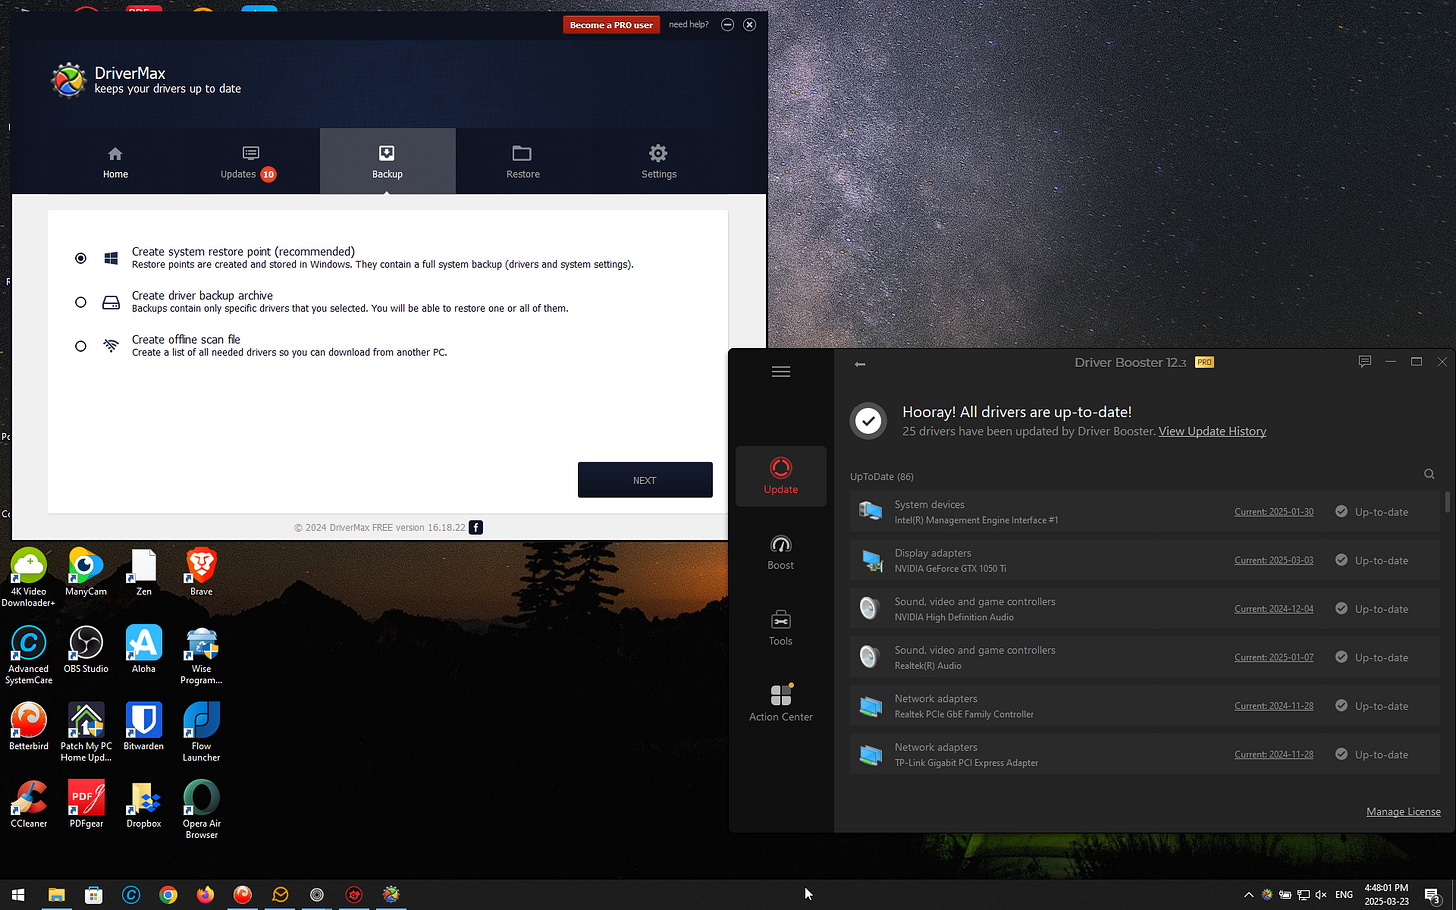Open Brave desktop icon
Viewport: 1456px width, 910px height.
click(201, 572)
